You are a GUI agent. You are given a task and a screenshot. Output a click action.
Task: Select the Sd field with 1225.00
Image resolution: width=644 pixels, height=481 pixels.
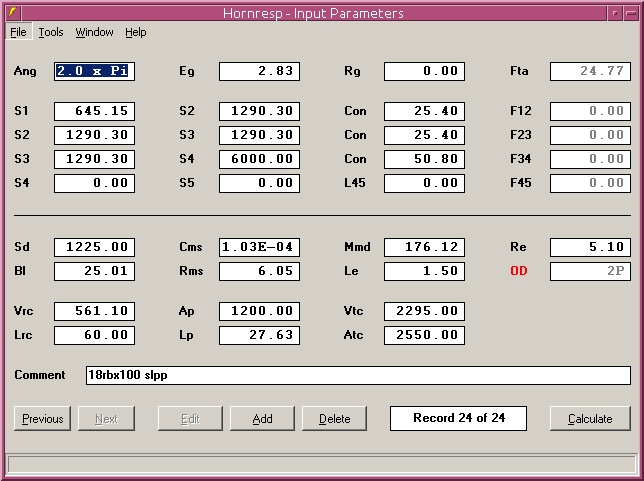point(94,247)
